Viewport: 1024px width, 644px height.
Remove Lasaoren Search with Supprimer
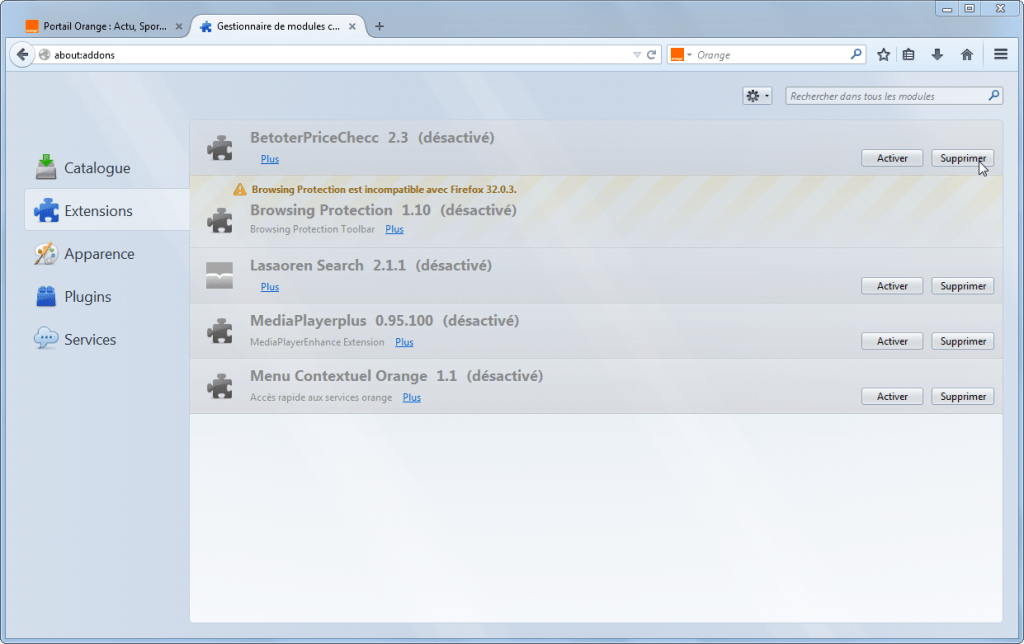pyautogui.click(x=963, y=286)
